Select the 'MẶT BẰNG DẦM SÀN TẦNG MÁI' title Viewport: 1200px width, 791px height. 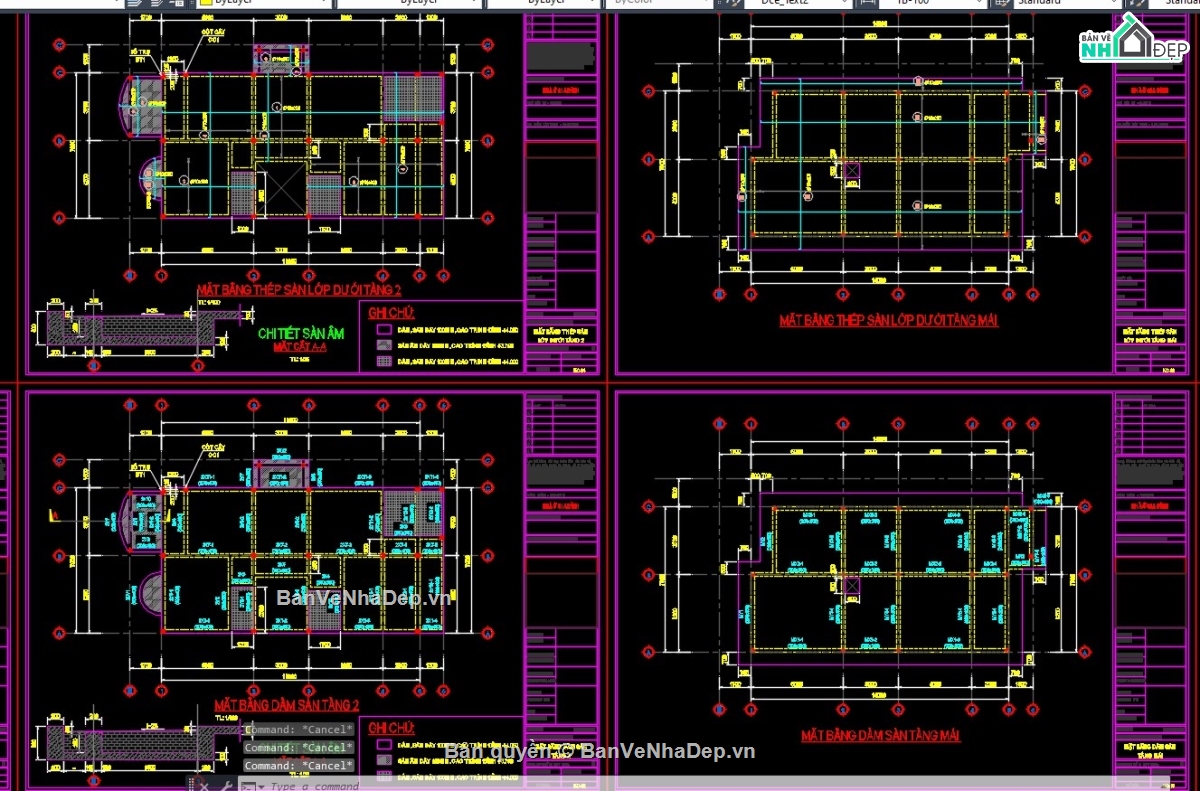[x=880, y=736]
